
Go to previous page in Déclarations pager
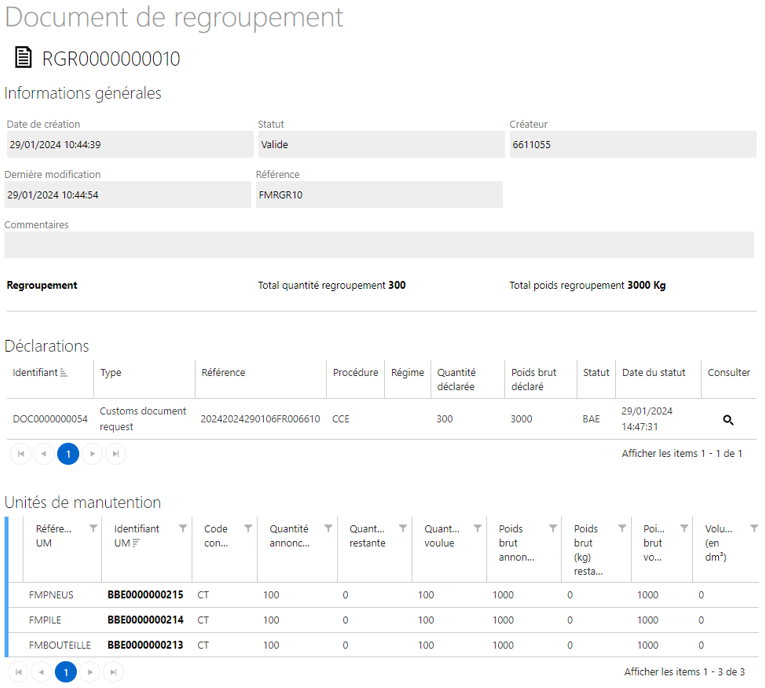pos(44,454)
